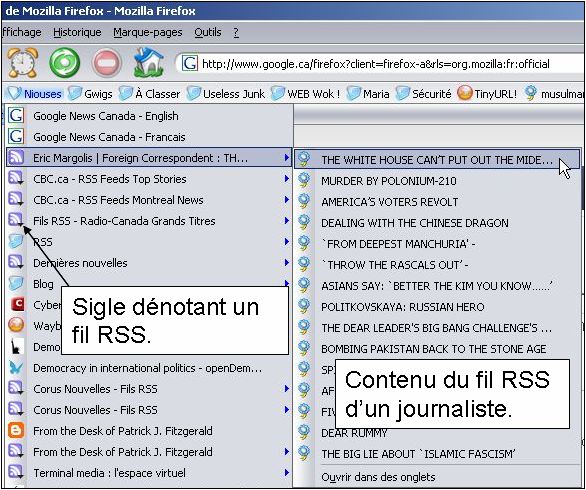Image resolution: width=586 pixels, height=490 pixels.
Task: Click RSS icon of Eric Margolis feed
Action: point(16,157)
